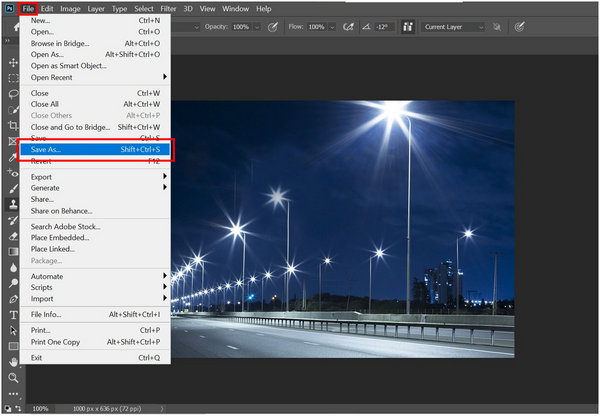The height and width of the screenshot is (416, 600).
Task: Enable airbrush-style build-up effects
Action: click(x=348, y=27)
